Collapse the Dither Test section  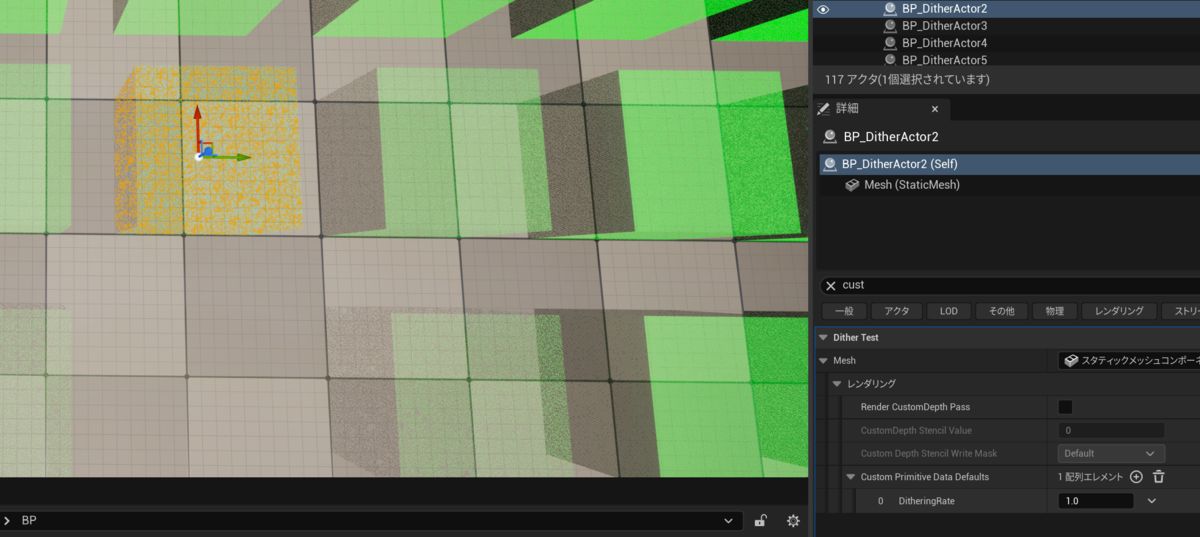[824, 338]
